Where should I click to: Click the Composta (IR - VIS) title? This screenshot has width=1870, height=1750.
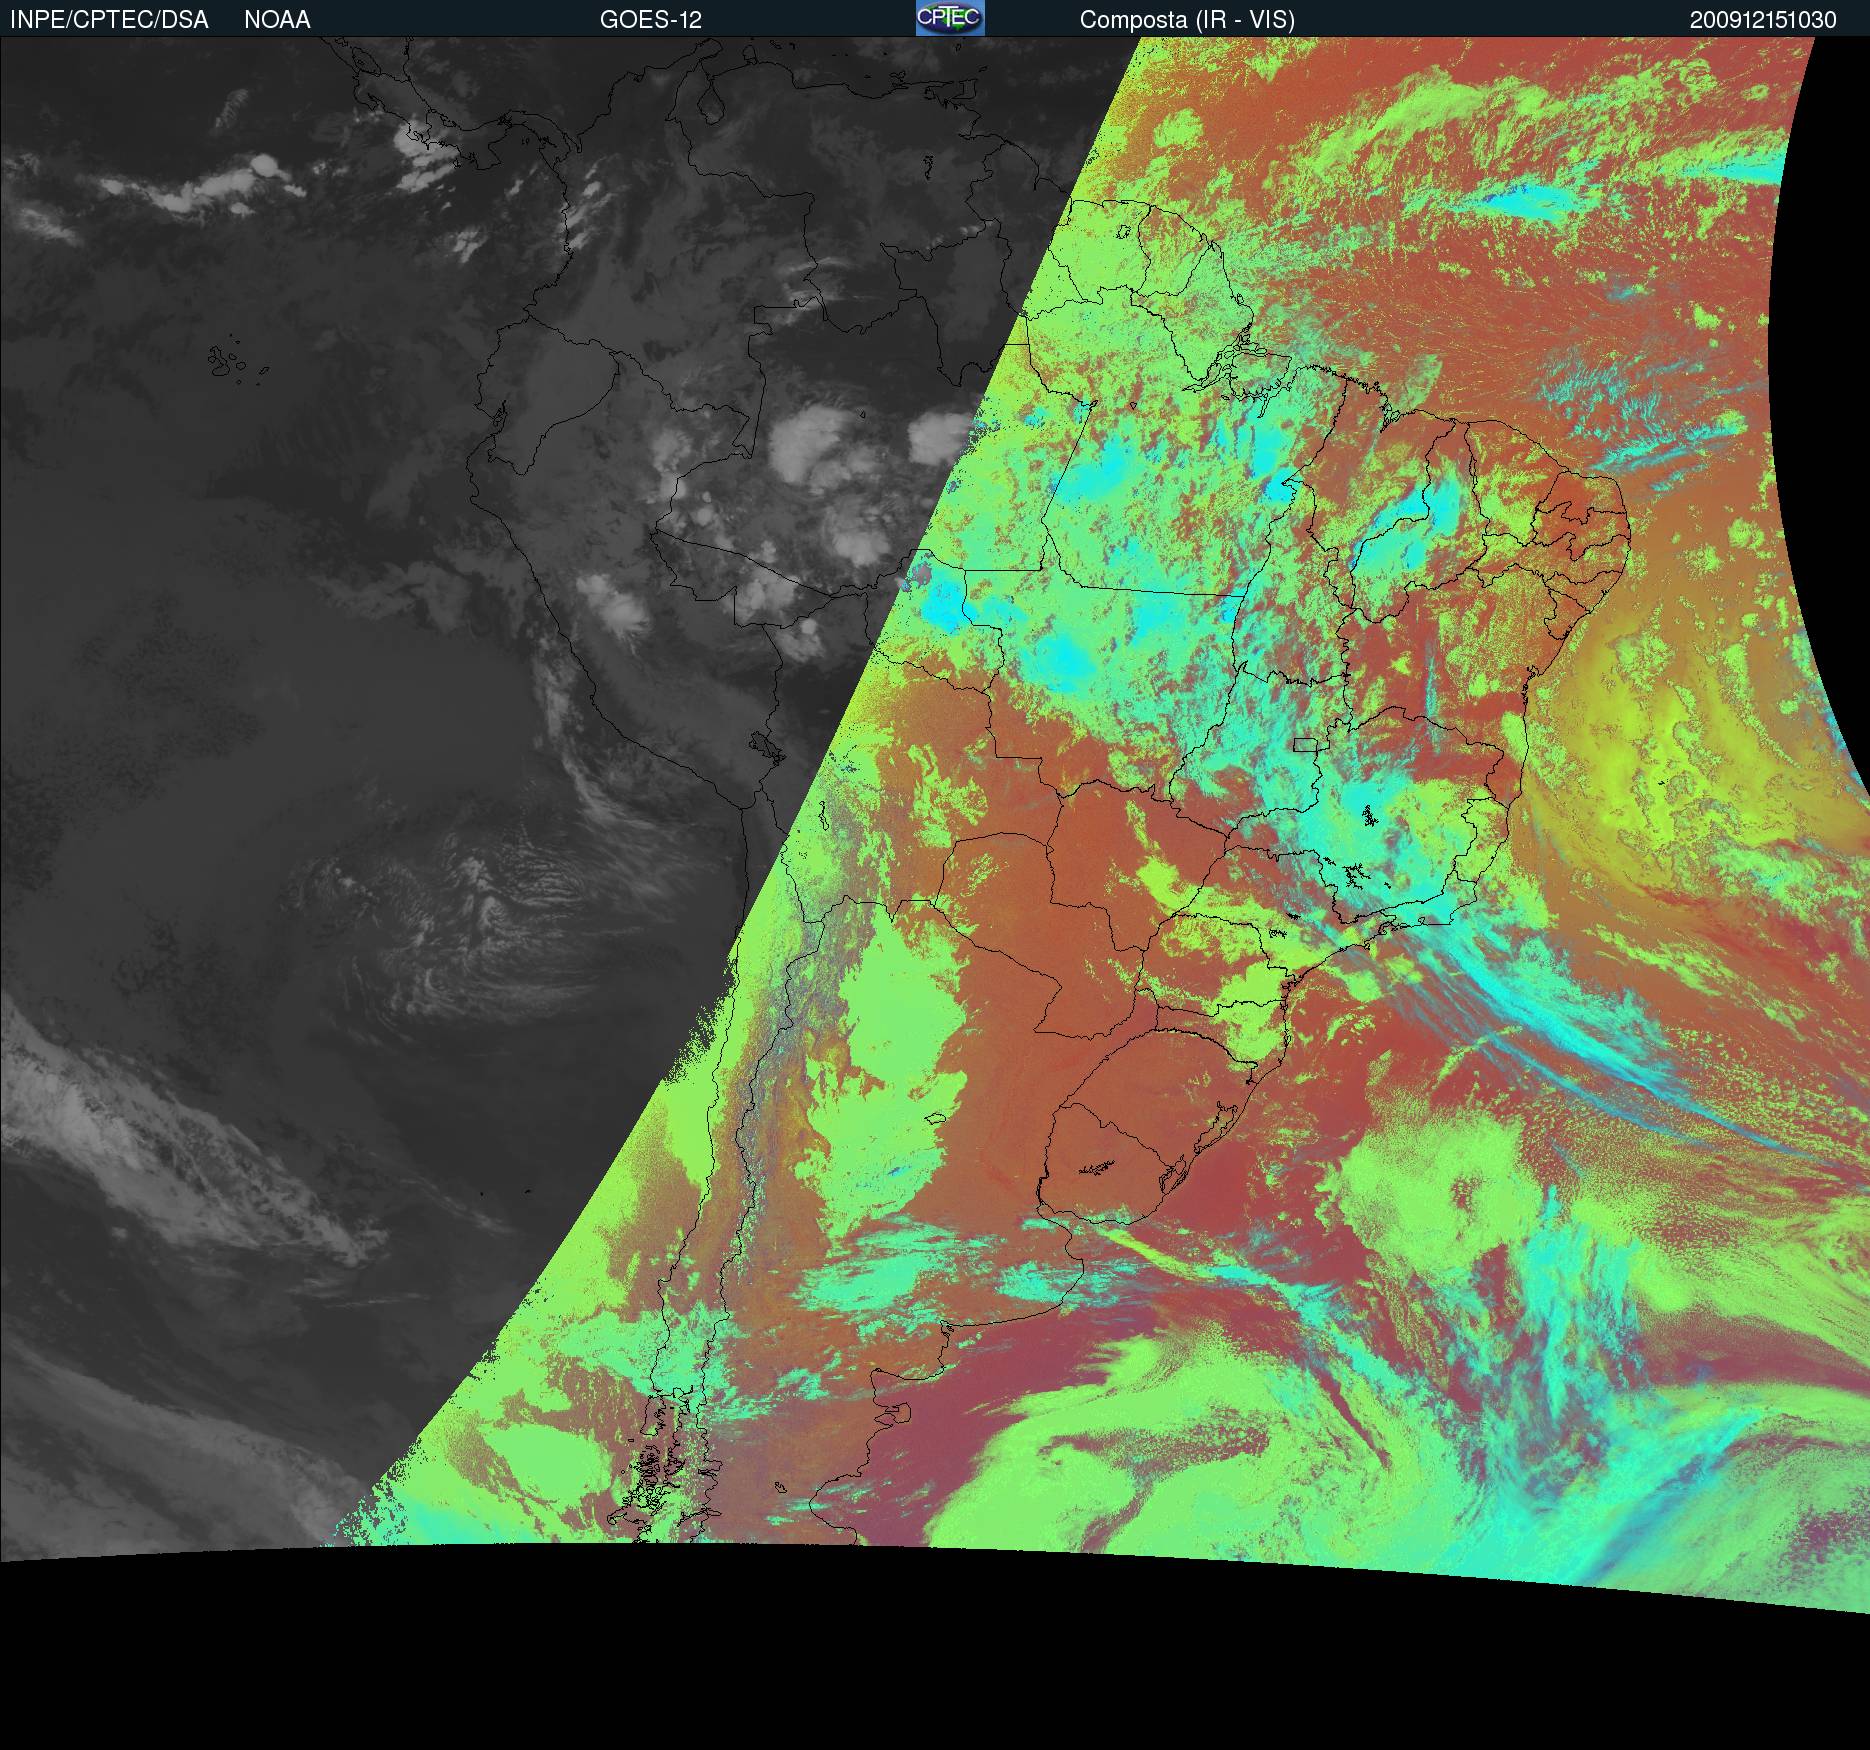(1187, 20)
